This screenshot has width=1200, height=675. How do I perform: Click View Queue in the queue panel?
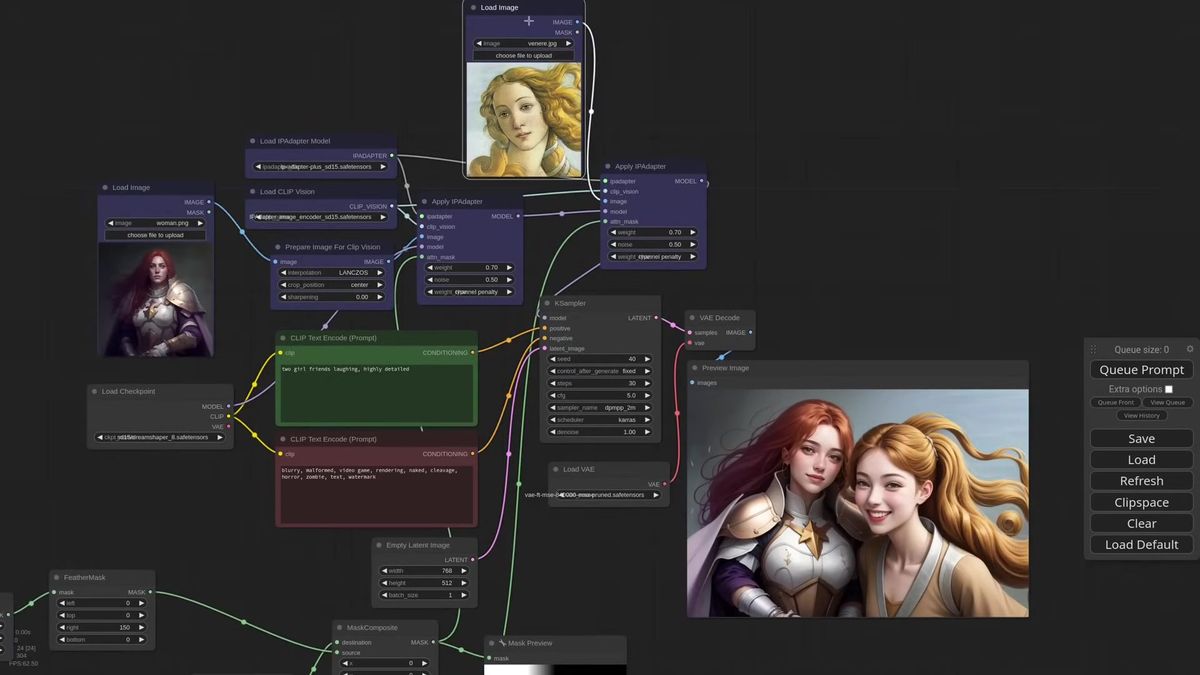[x=1167, y=403]
